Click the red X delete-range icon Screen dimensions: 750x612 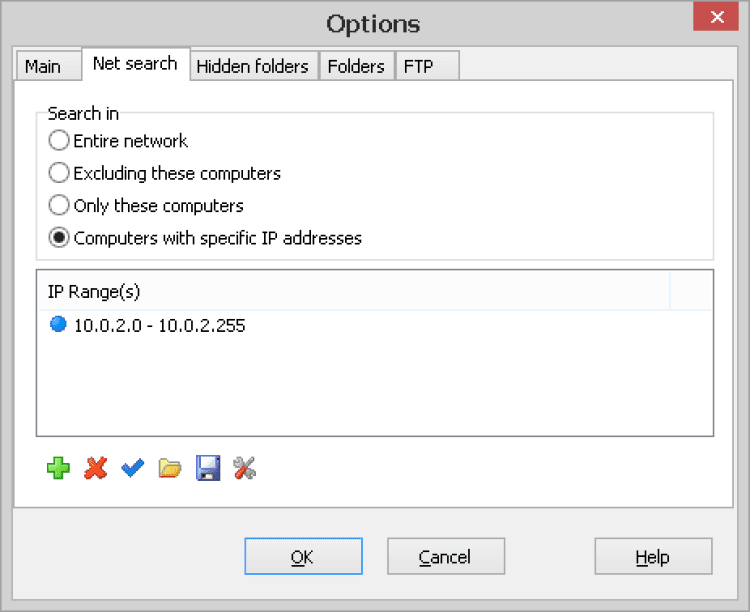(x=96, y=468)
